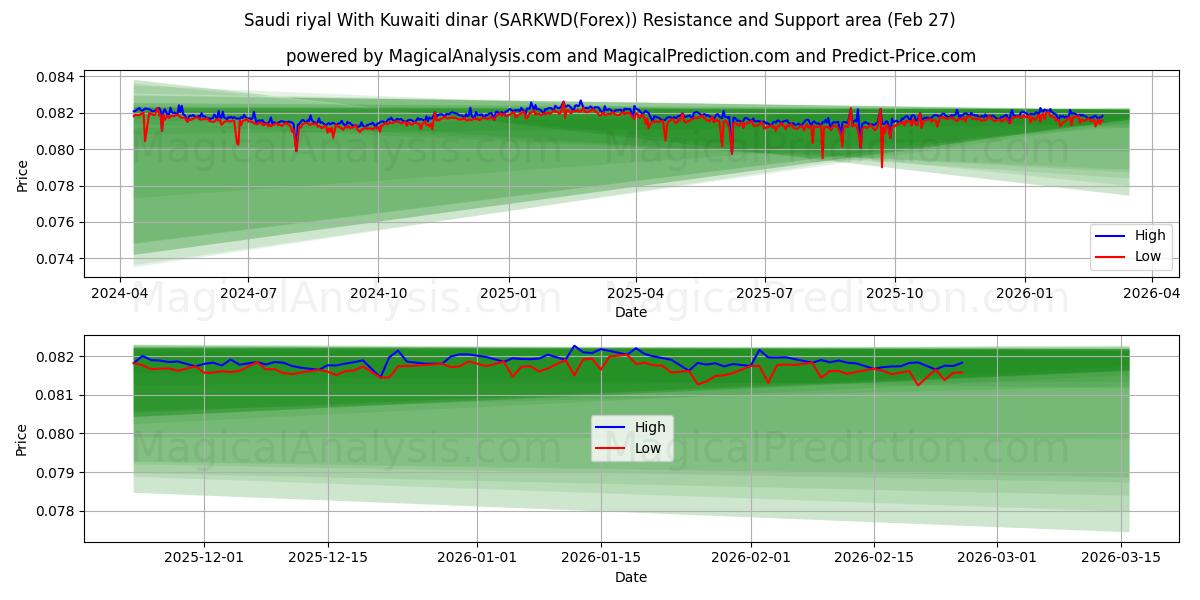Click the 0.074 tick on upper y-axis

[x=56, y=259]
